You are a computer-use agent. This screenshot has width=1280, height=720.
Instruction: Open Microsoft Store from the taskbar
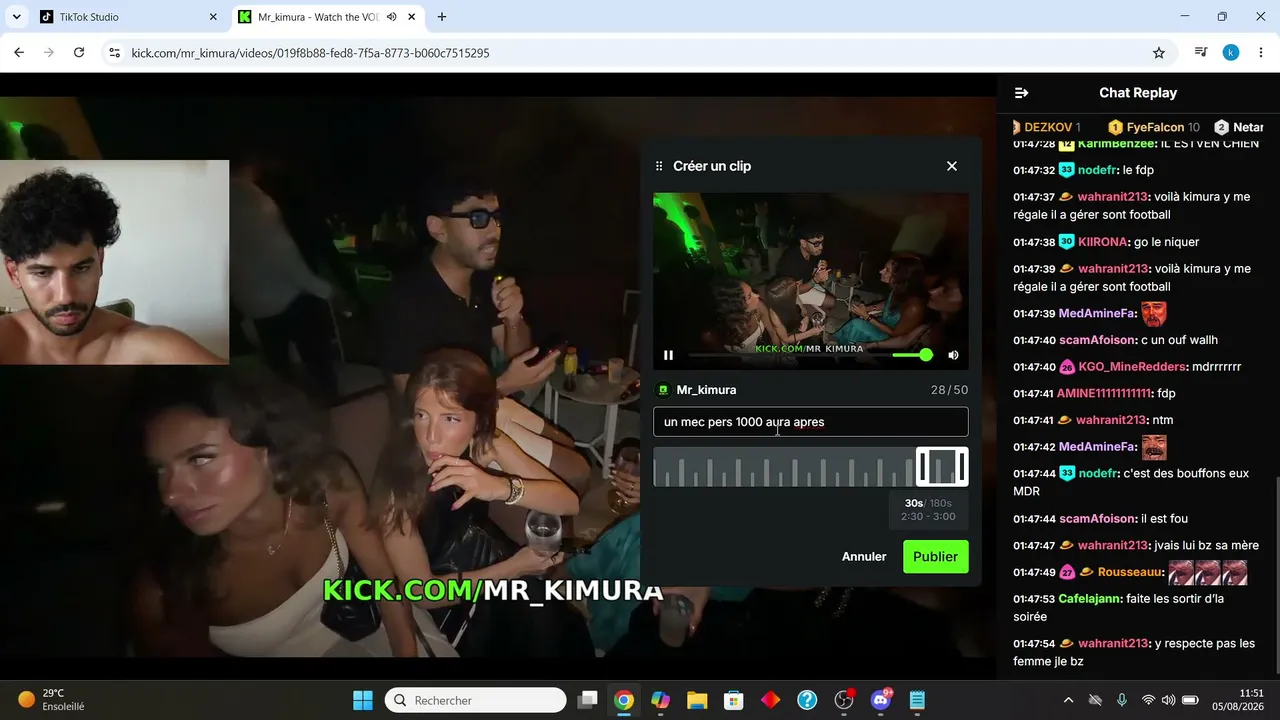734,700
